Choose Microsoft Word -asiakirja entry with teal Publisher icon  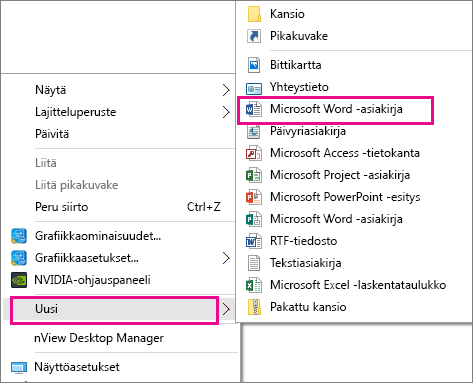pos(254,219)
